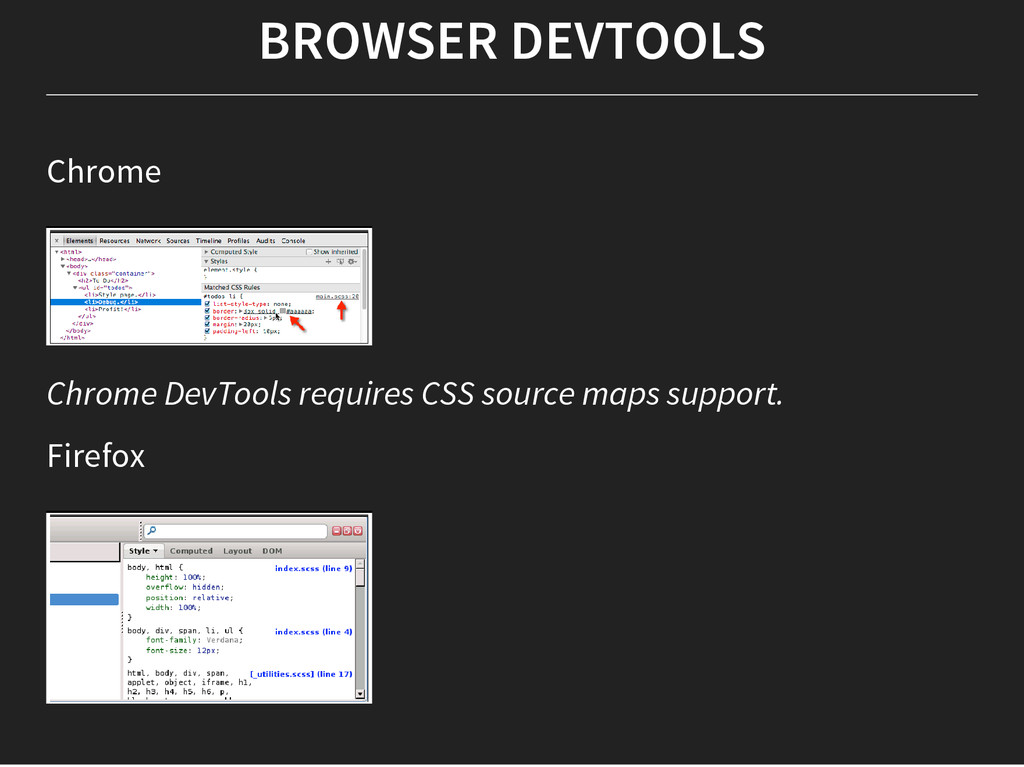Open the Sources tab
The height and width of the screenshot is (767, 1024).
[x=178, y=240]
